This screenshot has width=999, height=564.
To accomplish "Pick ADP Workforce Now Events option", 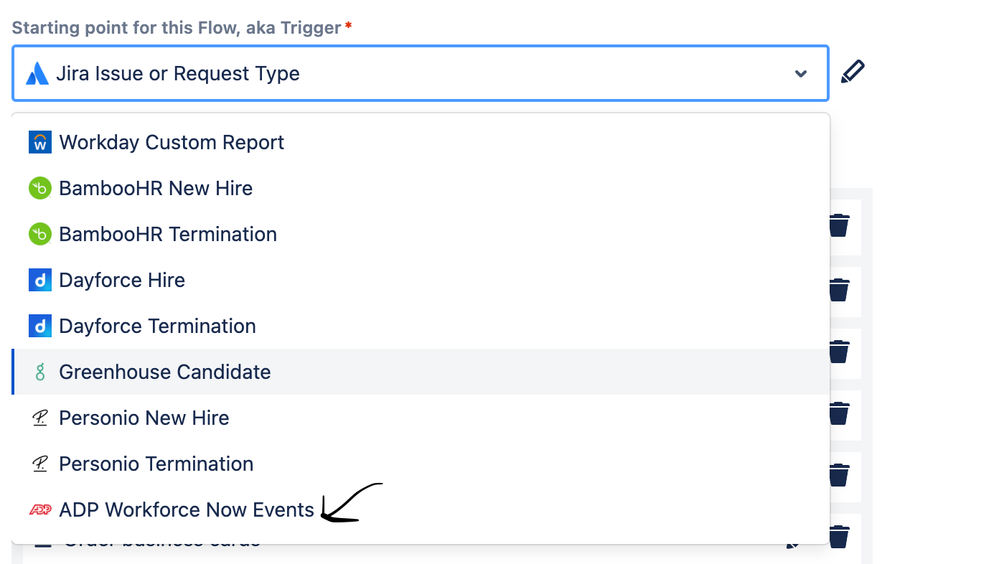I will pos(420,509).
